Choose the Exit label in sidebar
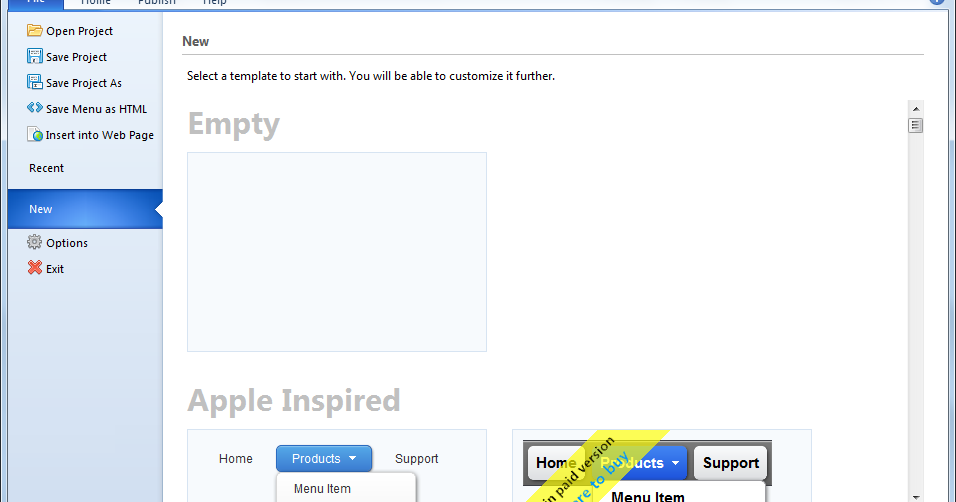 [55, 269]
